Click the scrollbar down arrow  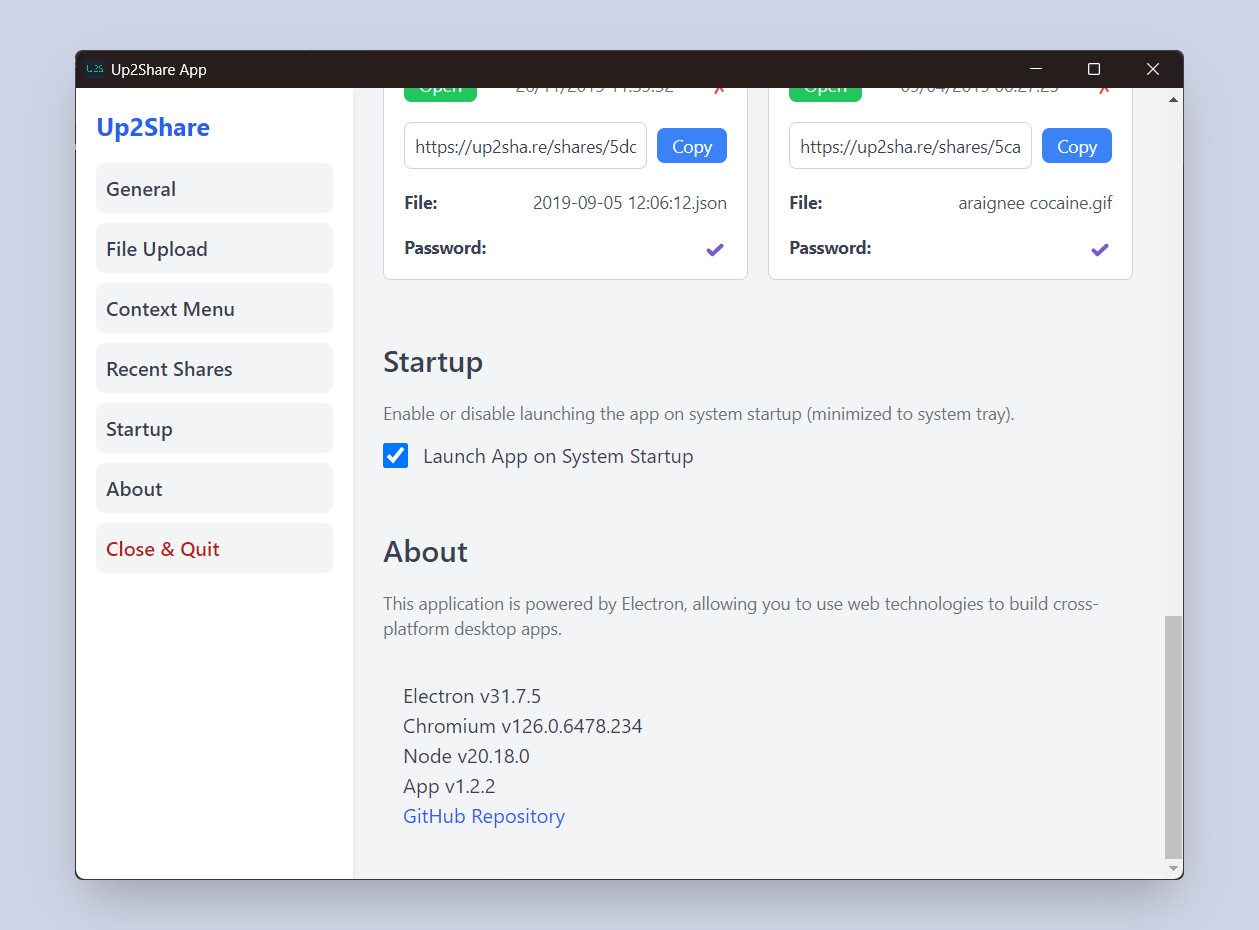point(1173,869)
